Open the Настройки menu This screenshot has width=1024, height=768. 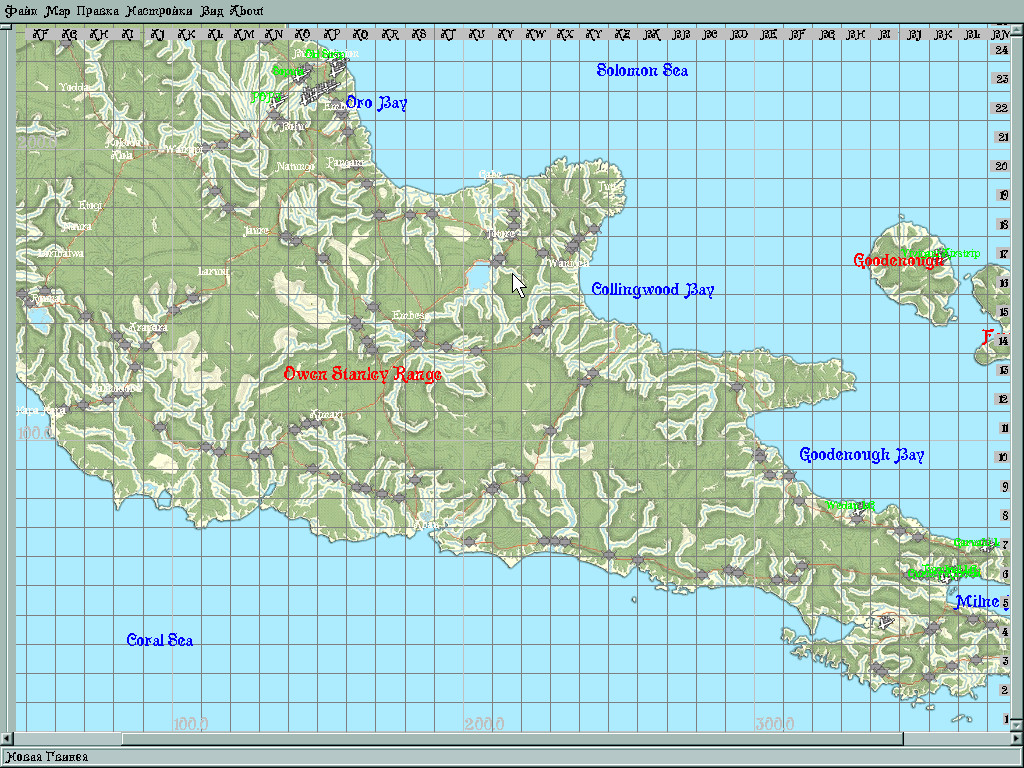tap(159, 11)
